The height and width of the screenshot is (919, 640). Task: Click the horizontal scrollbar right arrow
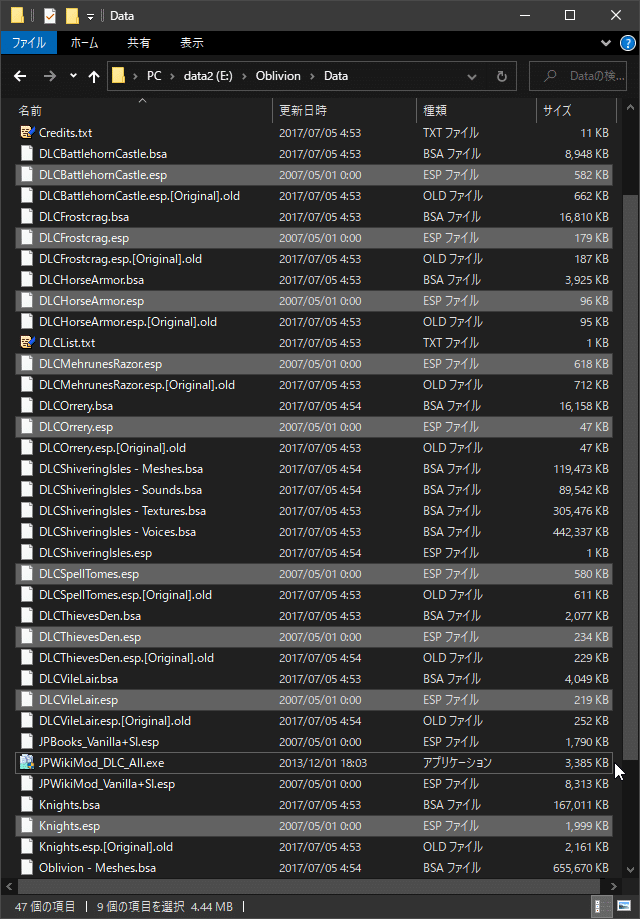614,886
